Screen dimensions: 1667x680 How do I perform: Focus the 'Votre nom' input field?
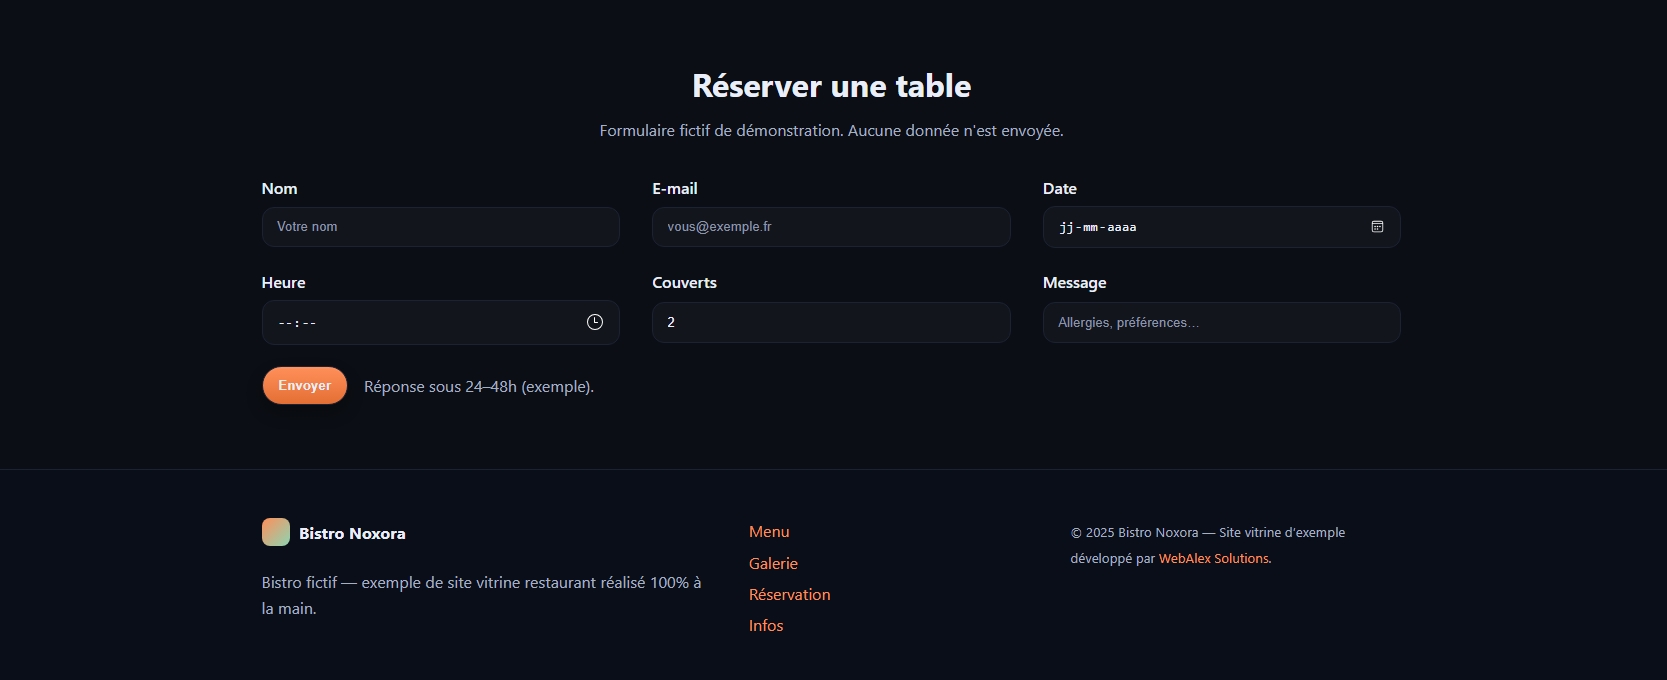440,227
